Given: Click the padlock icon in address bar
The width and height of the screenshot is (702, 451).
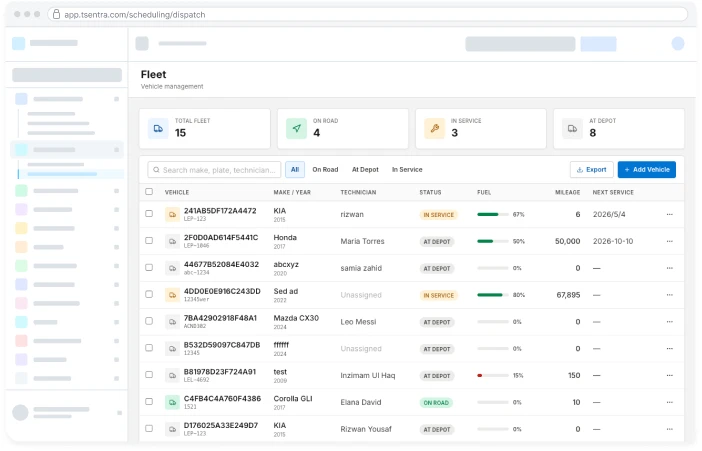Looking at the screenshot, I should coord(56,14).
